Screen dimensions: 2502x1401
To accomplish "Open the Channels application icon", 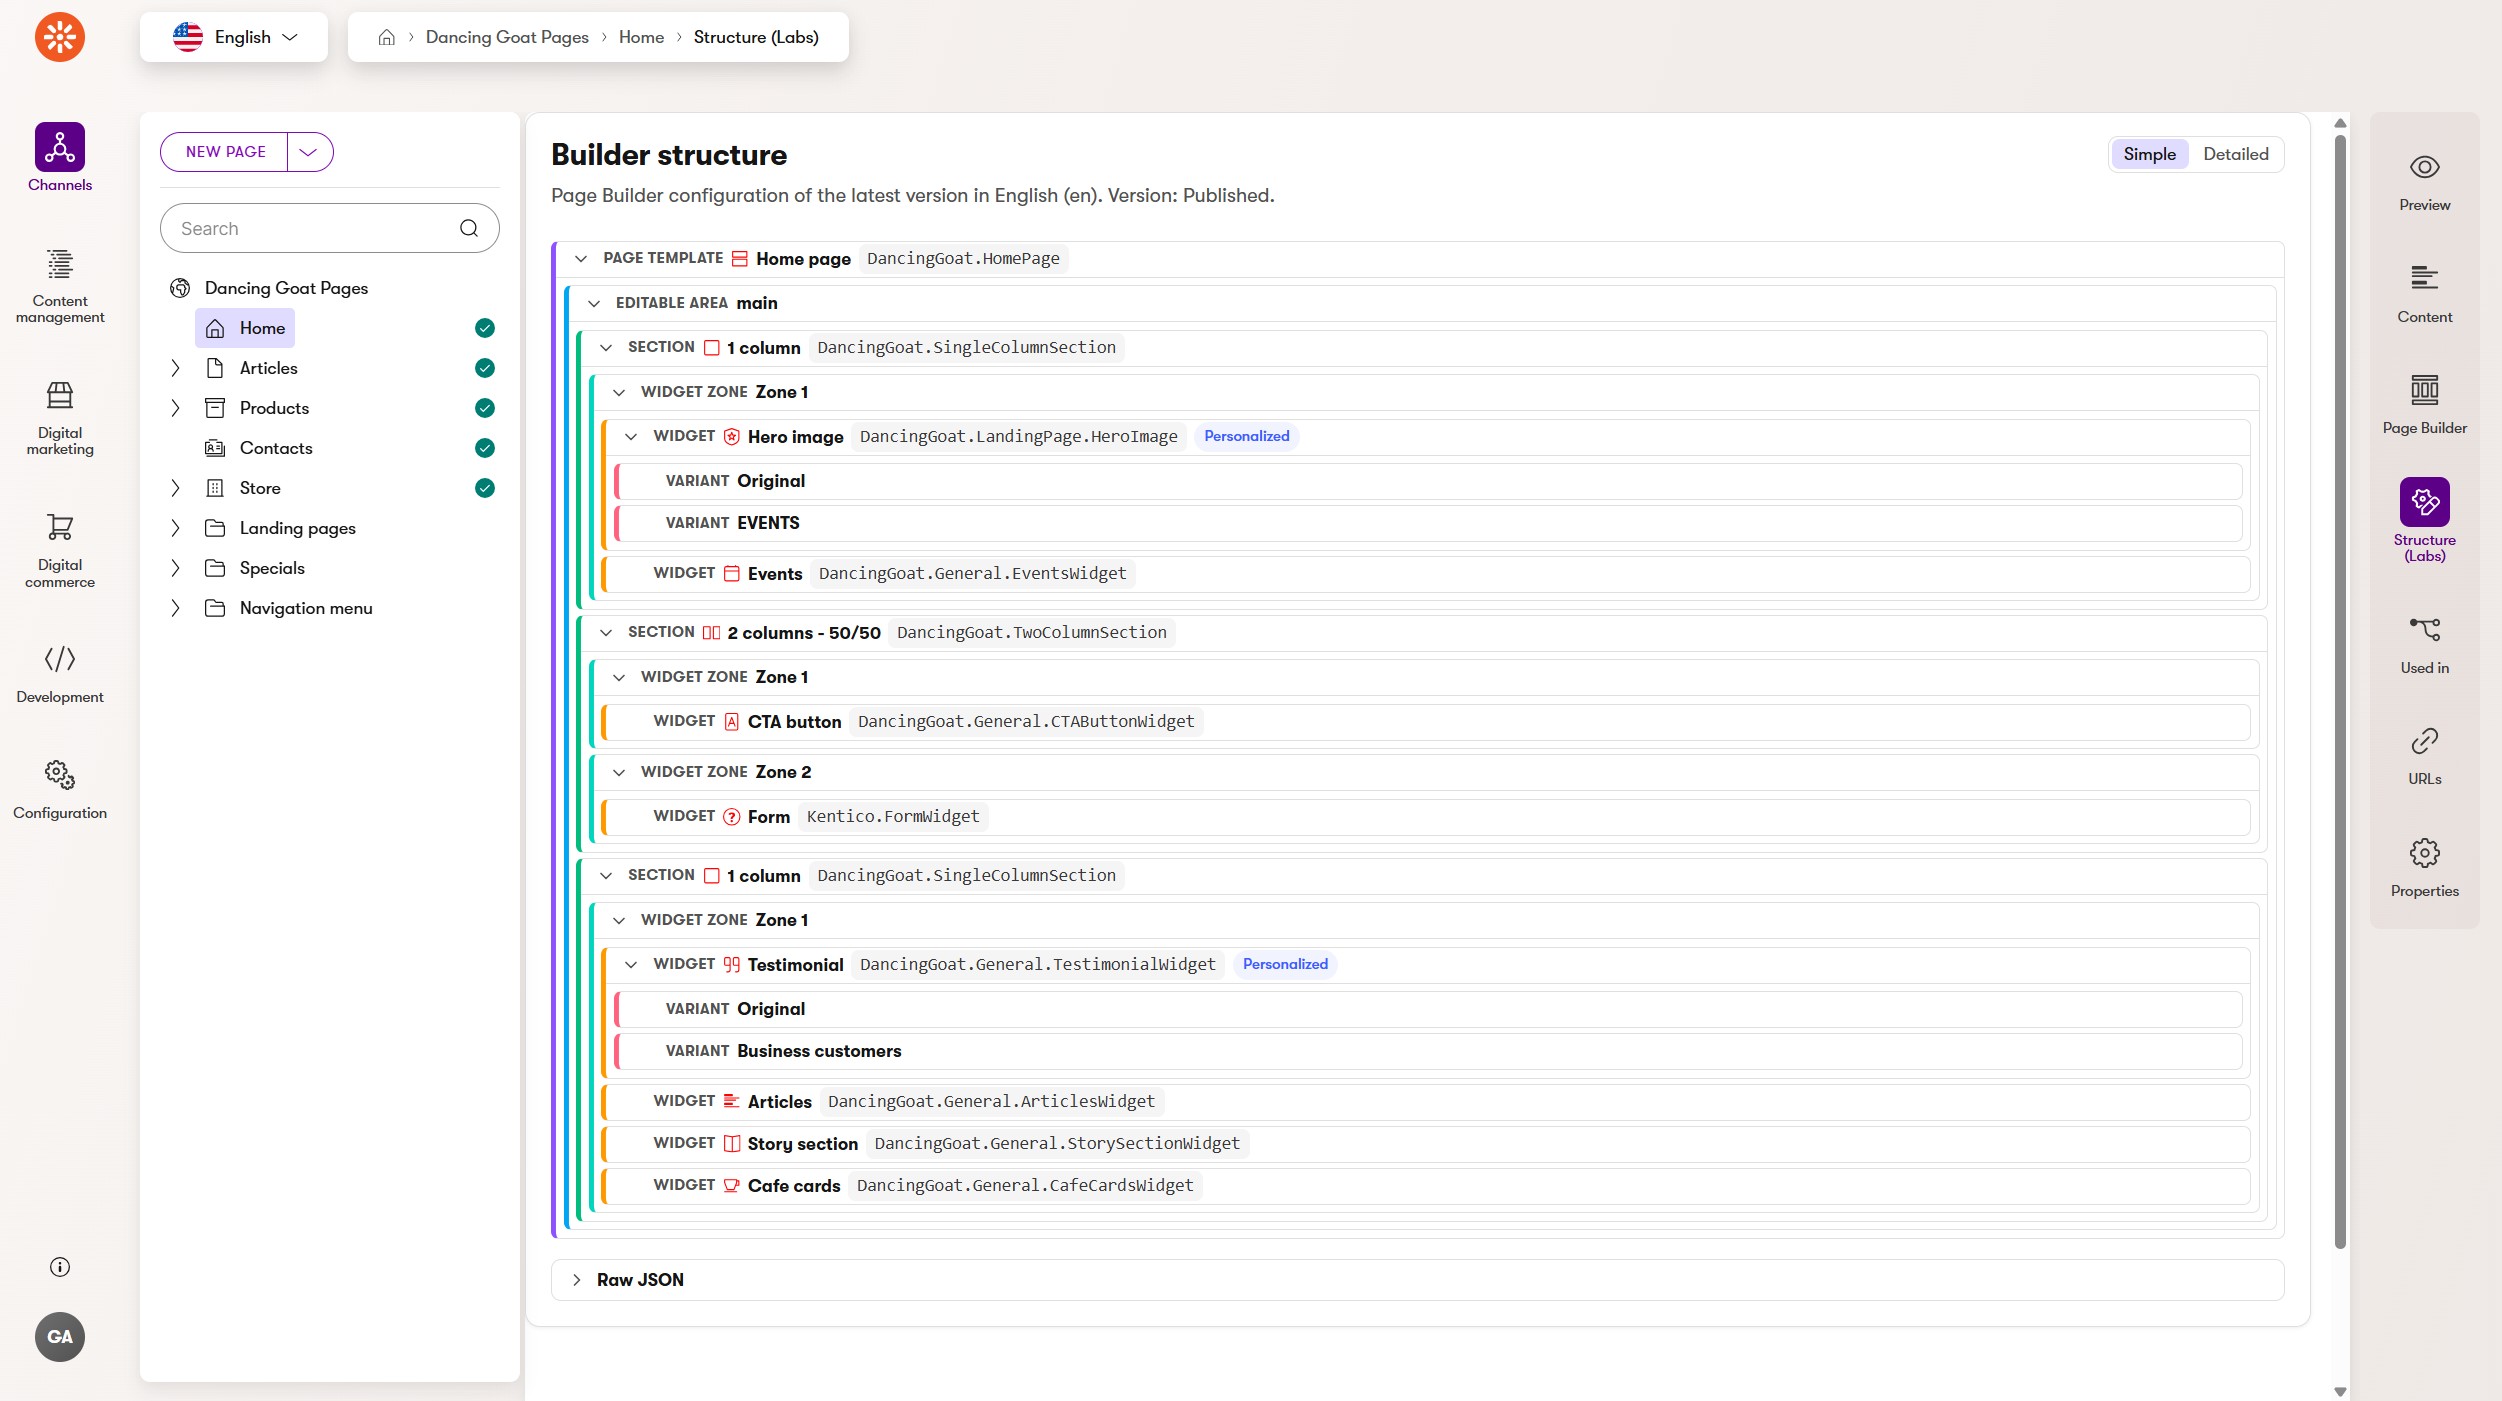I will coord(60,147).
